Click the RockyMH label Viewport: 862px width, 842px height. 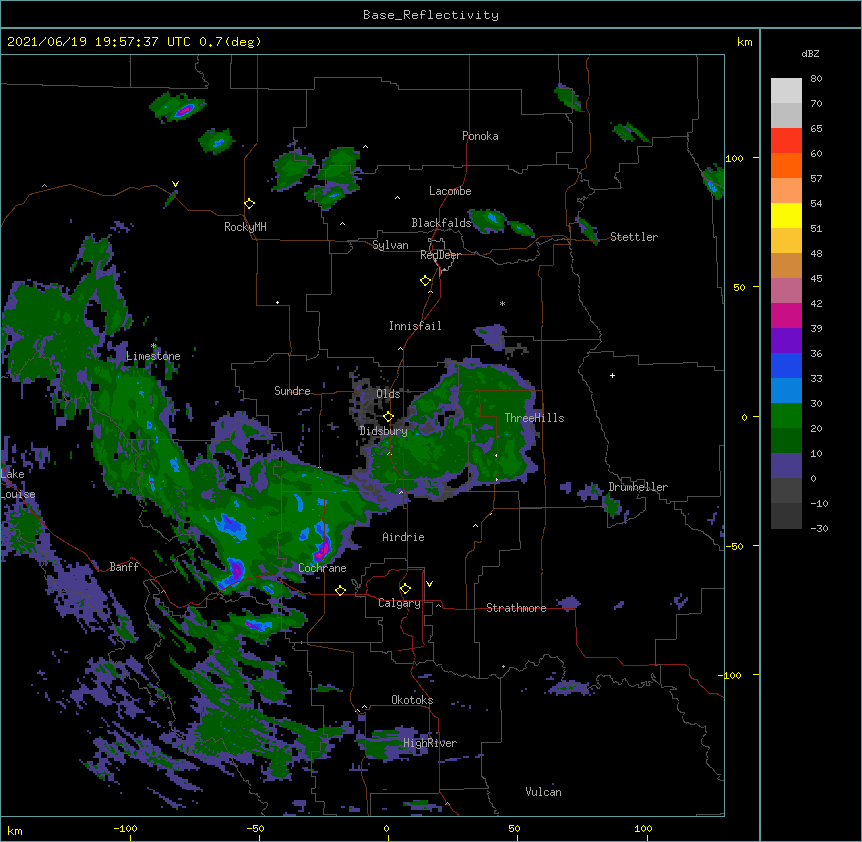click(245, 227)
